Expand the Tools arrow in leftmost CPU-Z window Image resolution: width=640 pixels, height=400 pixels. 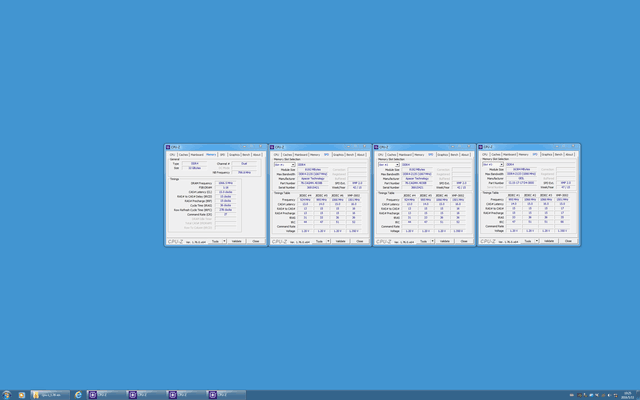(225, 241)
